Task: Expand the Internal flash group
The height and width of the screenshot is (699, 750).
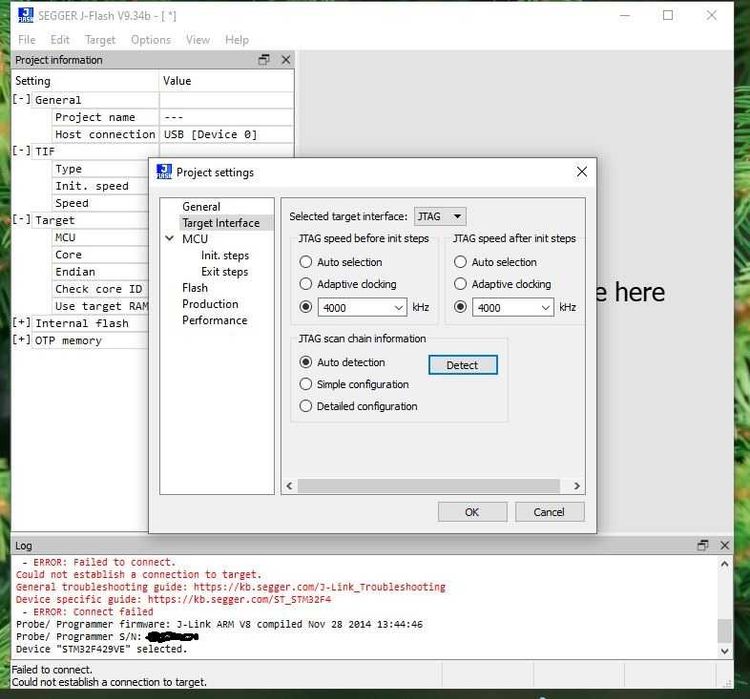Action: click(x=21, y=323)
